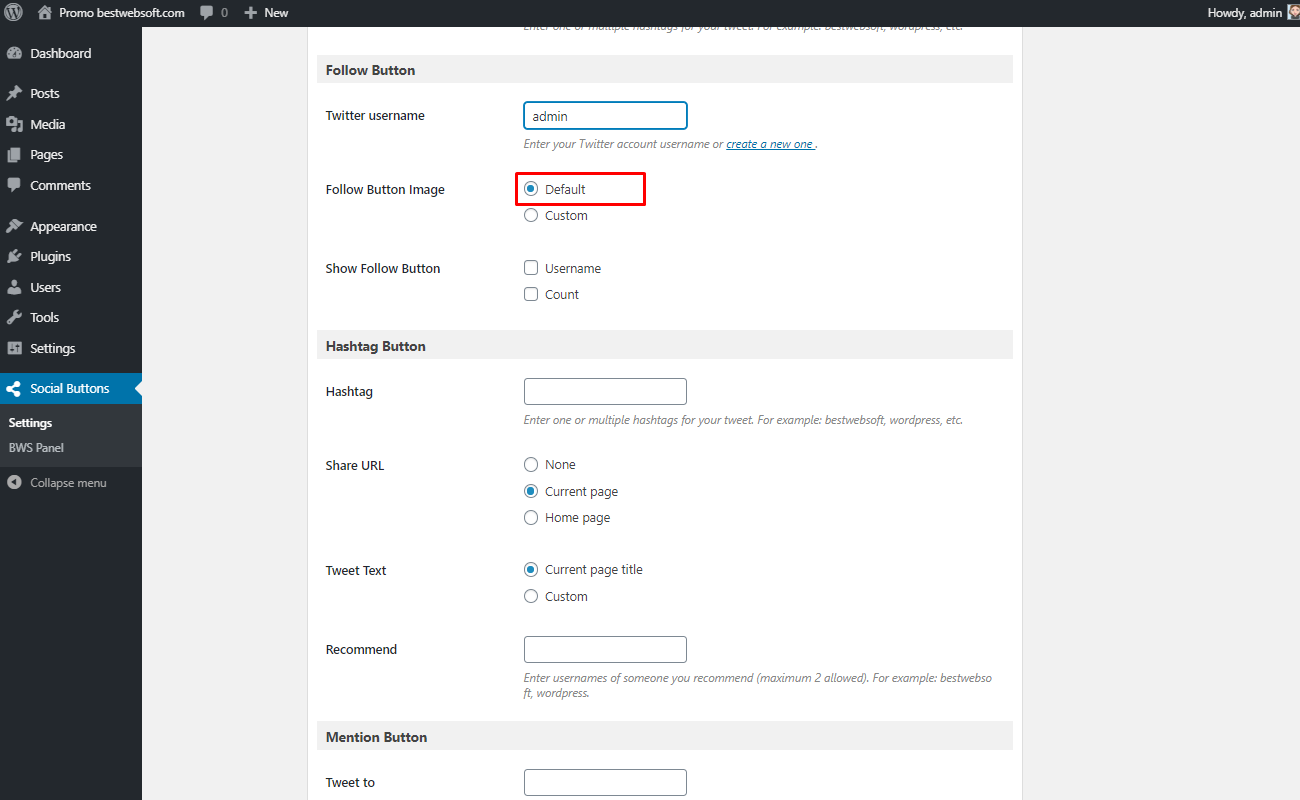1300x800 pixels.
Task: Click the Pages icon in sidebar
Action: 14,155
